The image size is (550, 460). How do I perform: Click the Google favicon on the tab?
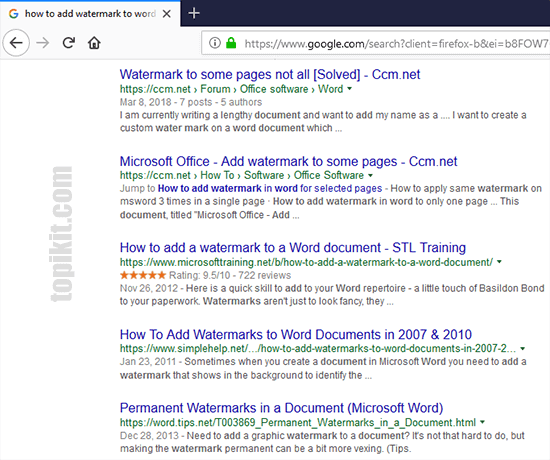coord(14,14)
